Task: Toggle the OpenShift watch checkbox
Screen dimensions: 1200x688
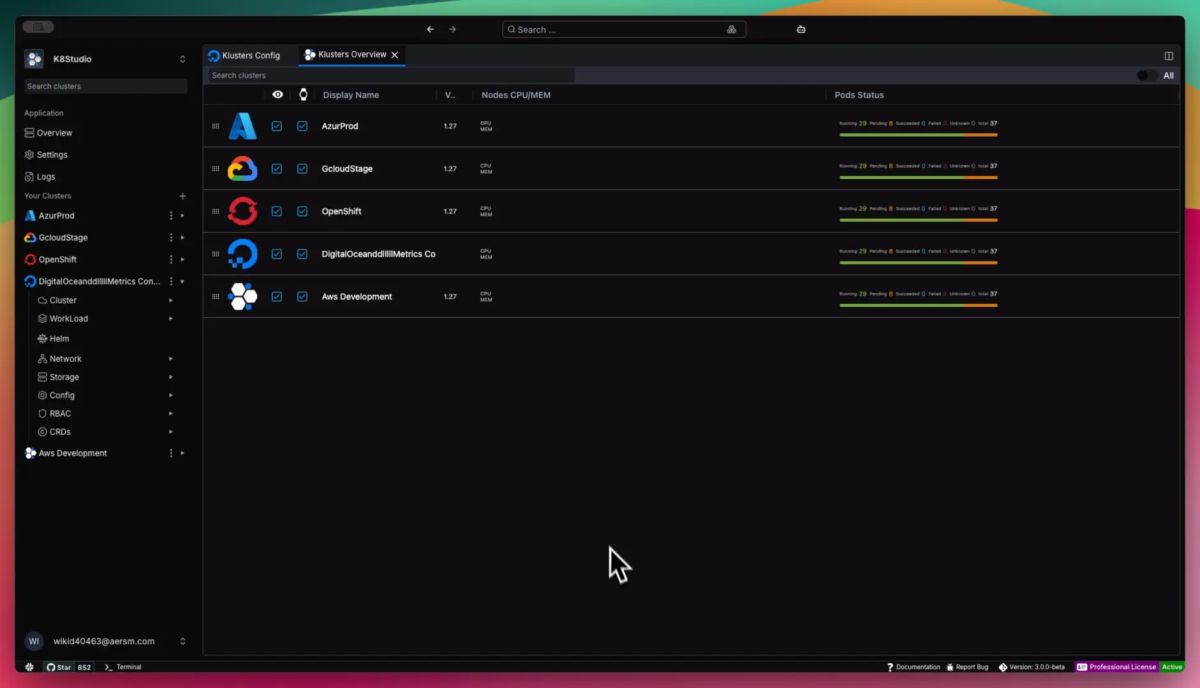Action: tap(302, 212)
